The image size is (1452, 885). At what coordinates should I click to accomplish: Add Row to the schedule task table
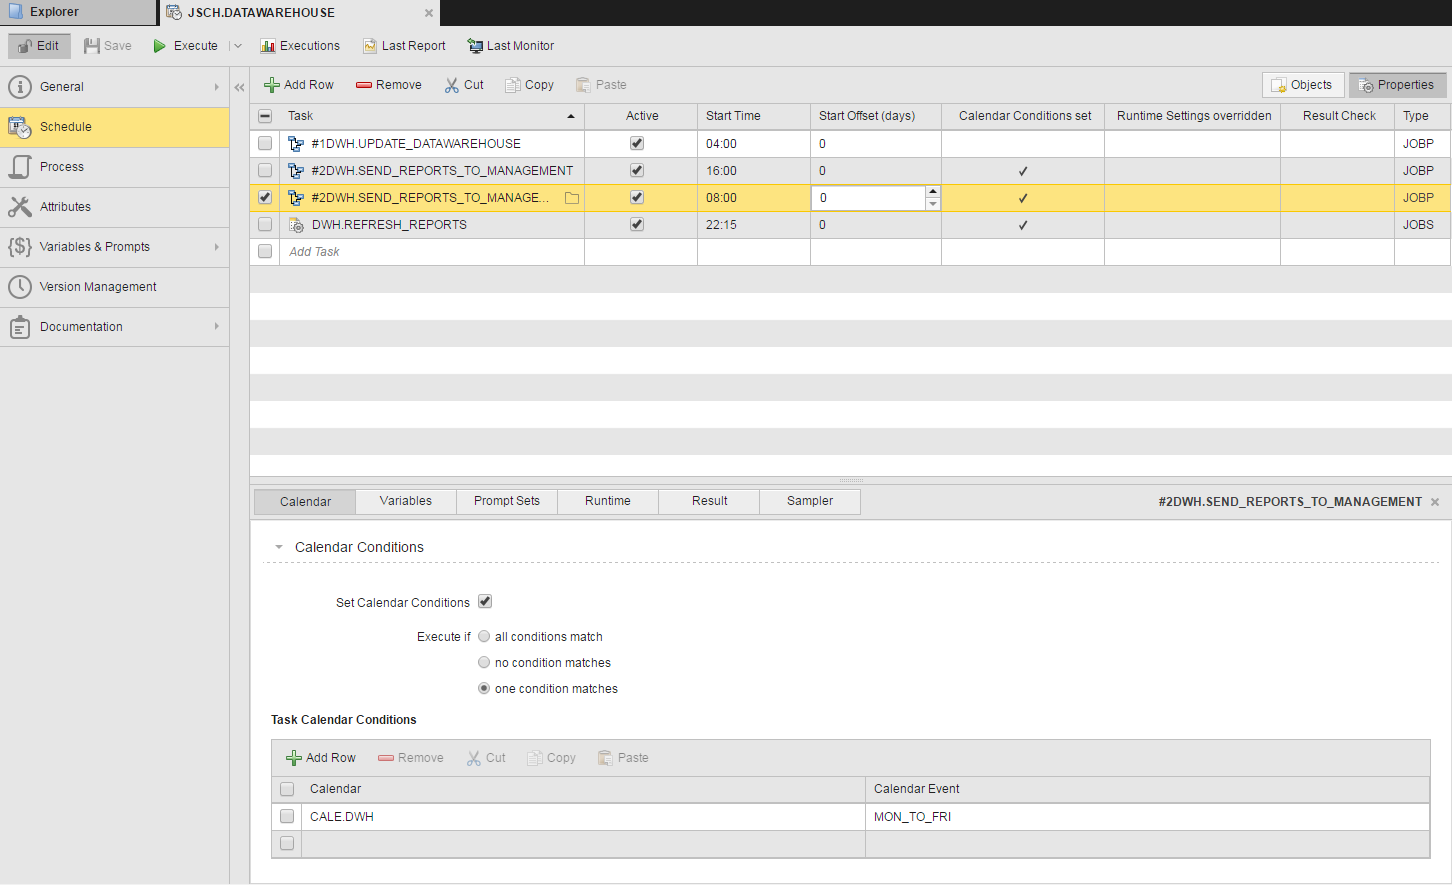point(298,85)
